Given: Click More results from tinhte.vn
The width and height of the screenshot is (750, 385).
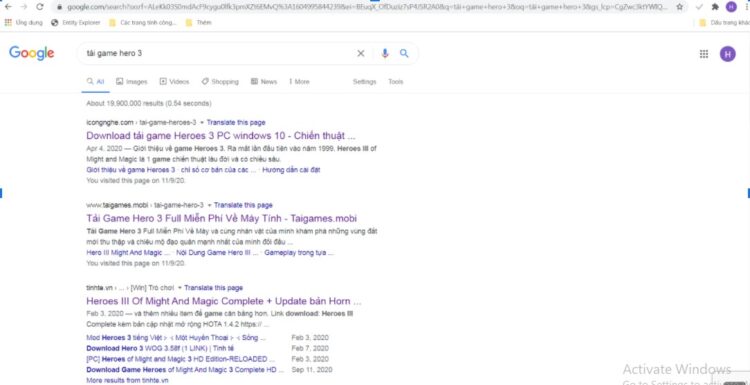Looking at the screenshot, I should [127, 381].
